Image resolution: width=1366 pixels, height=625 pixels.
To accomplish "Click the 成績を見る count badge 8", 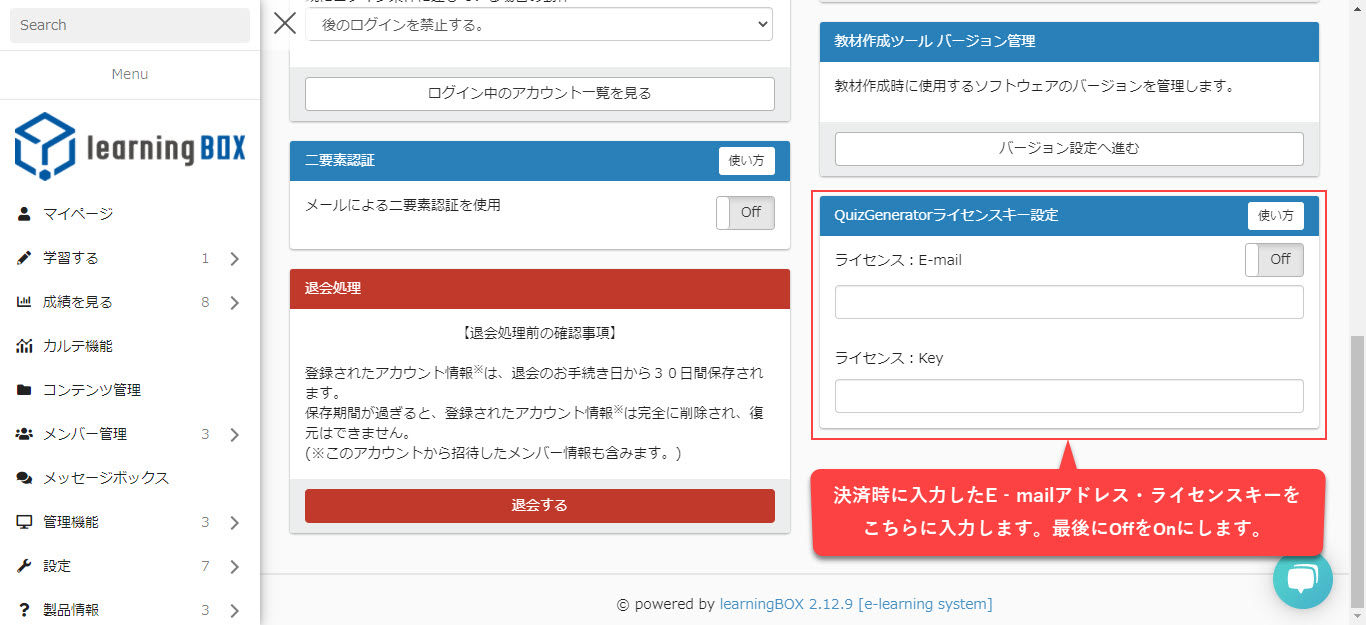I will pos(205,302).
